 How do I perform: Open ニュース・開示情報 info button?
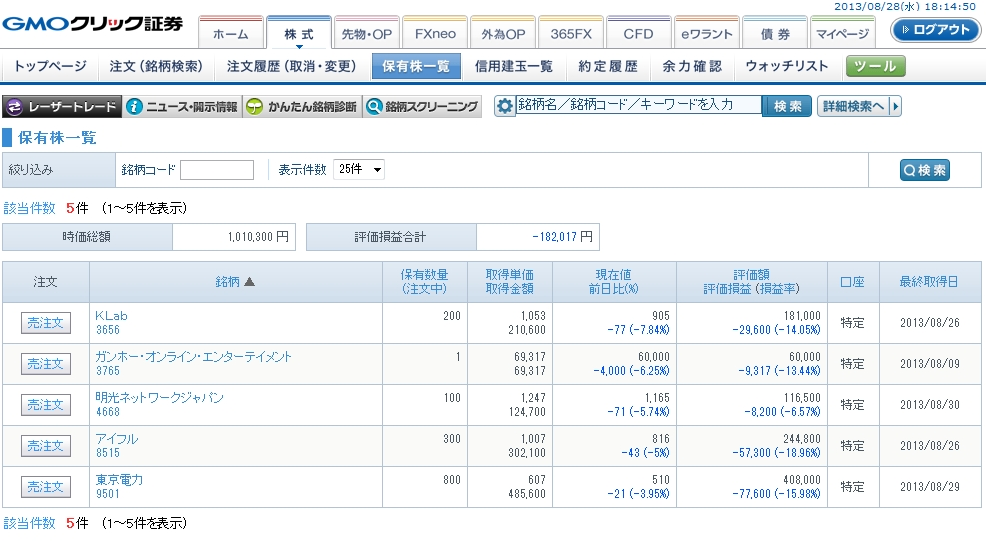[x=183, y=106]
